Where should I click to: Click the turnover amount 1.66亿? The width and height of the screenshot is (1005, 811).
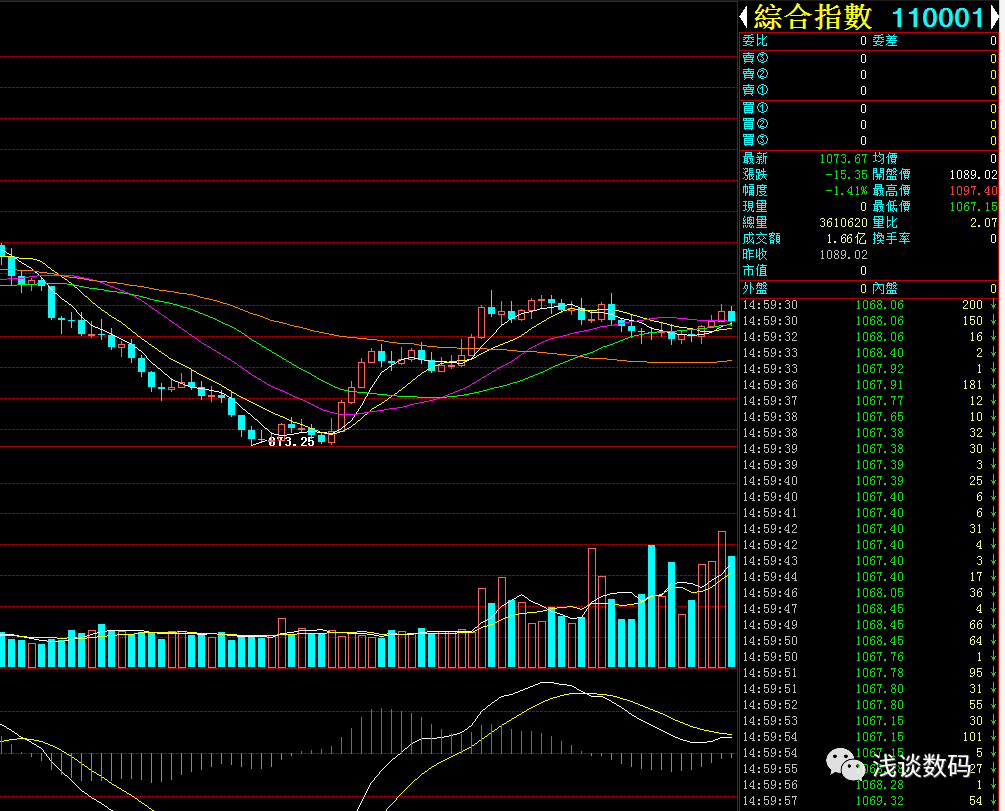(x=846, y=238)
